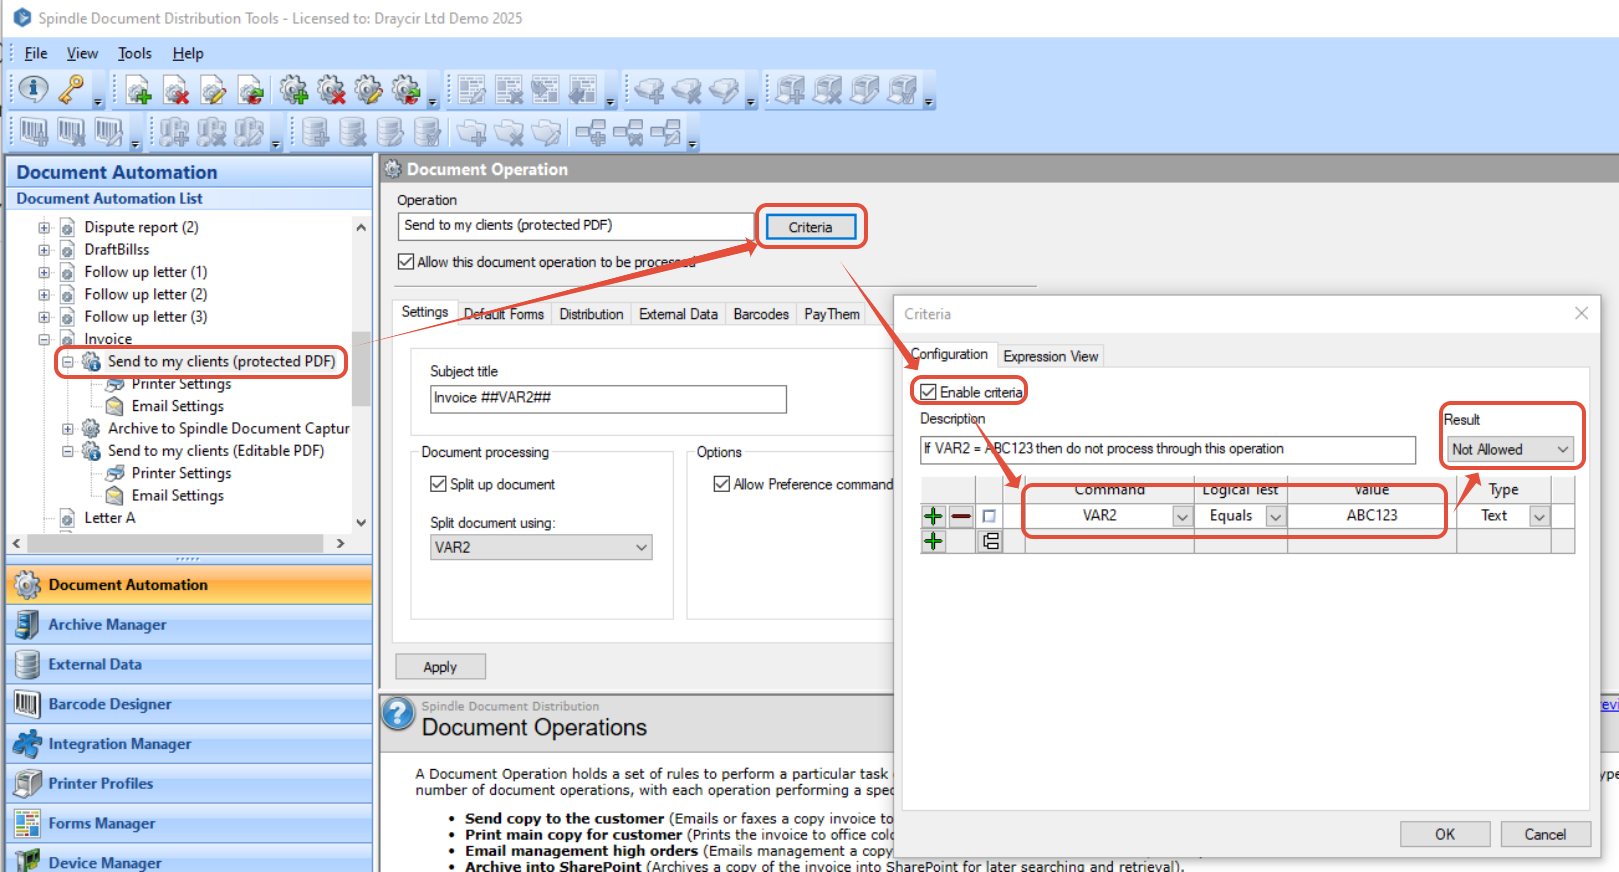Click the add operation gear icon
Image resolution: width=1619 pixels, height=872 pixels.
coord(294,91)
